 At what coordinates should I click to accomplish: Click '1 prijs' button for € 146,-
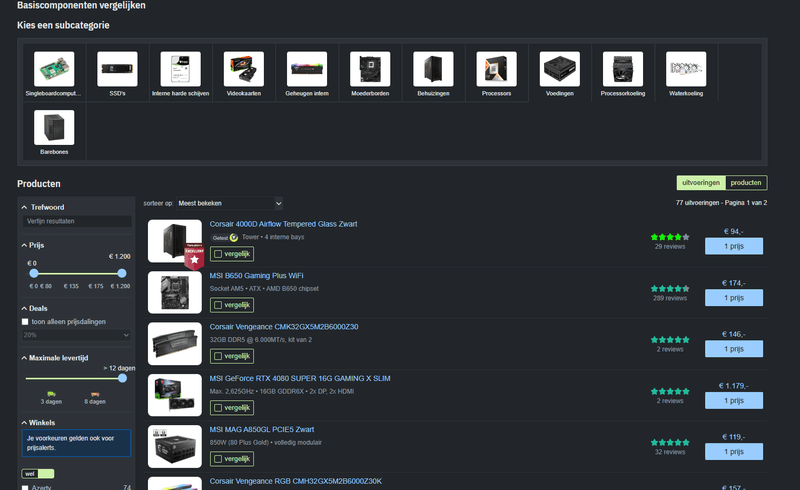click(734, 349)
